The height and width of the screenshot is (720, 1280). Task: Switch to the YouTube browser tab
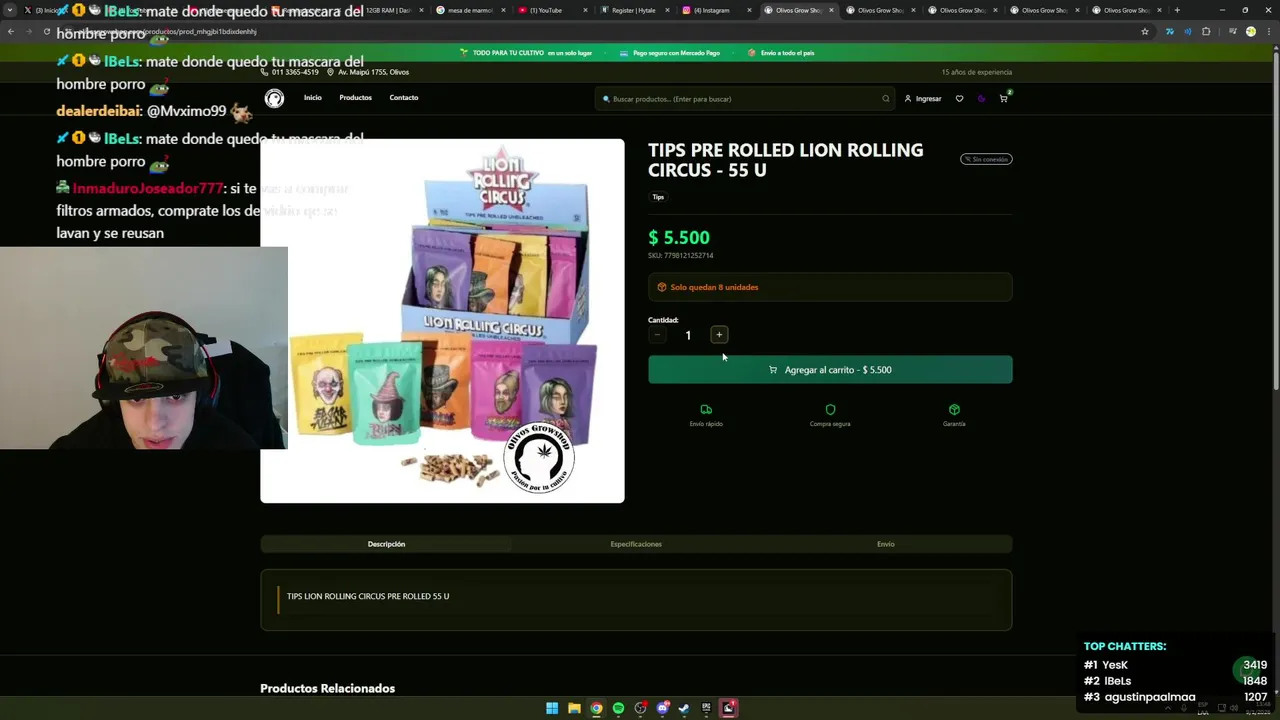tap(551, 10)
